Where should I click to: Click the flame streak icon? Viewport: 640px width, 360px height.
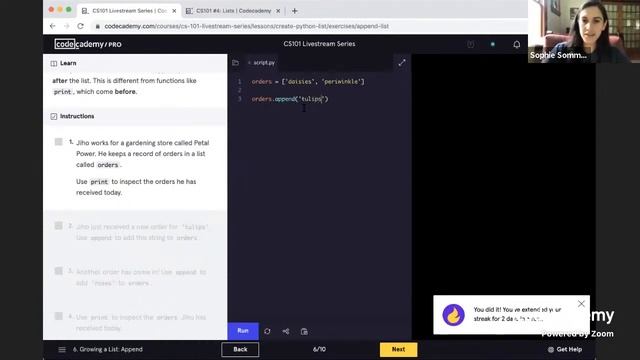453,315
